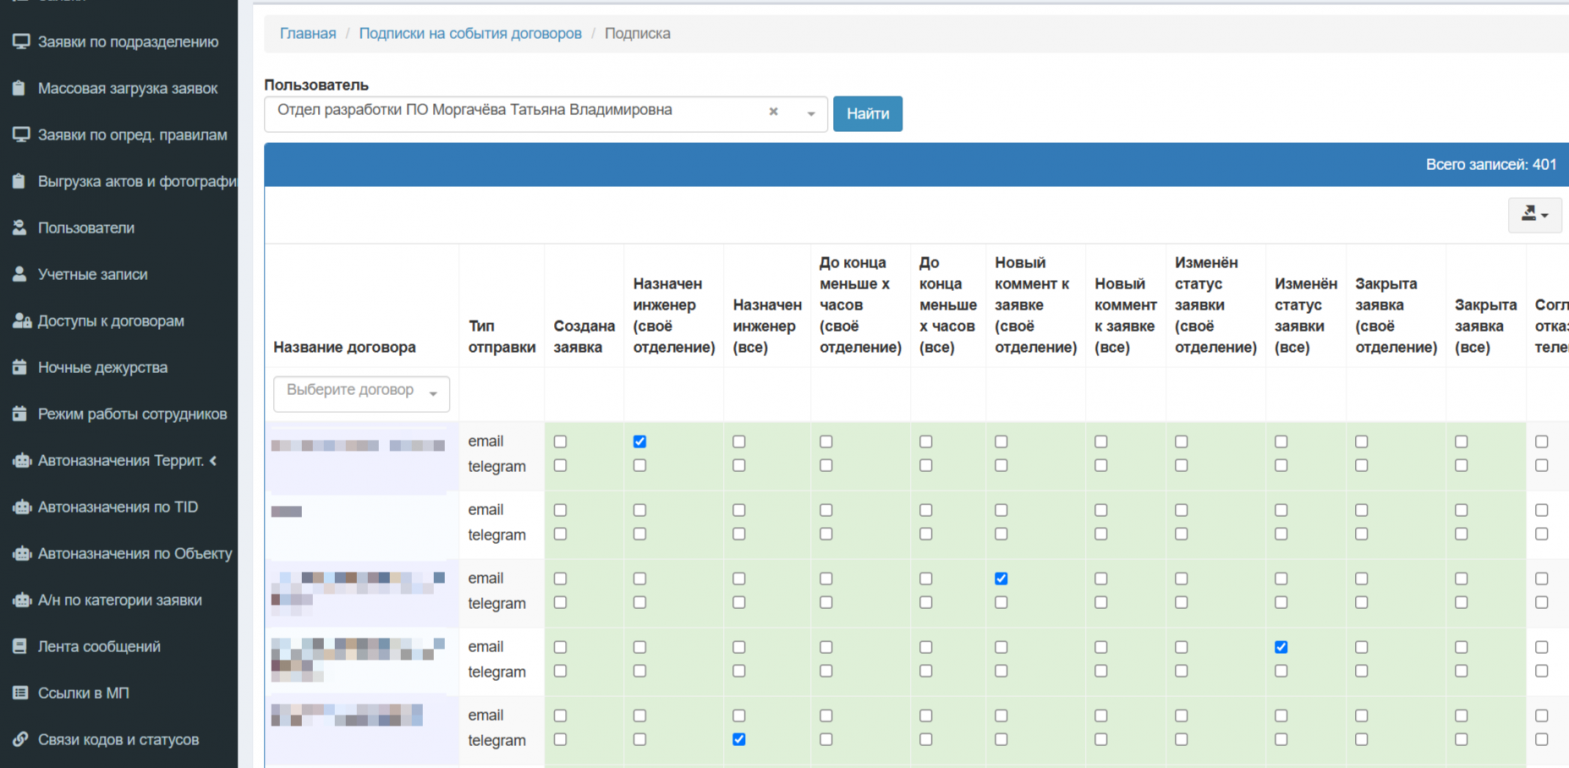Click the Ссылки в МП list icon
1569x768 pixels.
click(x=20, y=693)
